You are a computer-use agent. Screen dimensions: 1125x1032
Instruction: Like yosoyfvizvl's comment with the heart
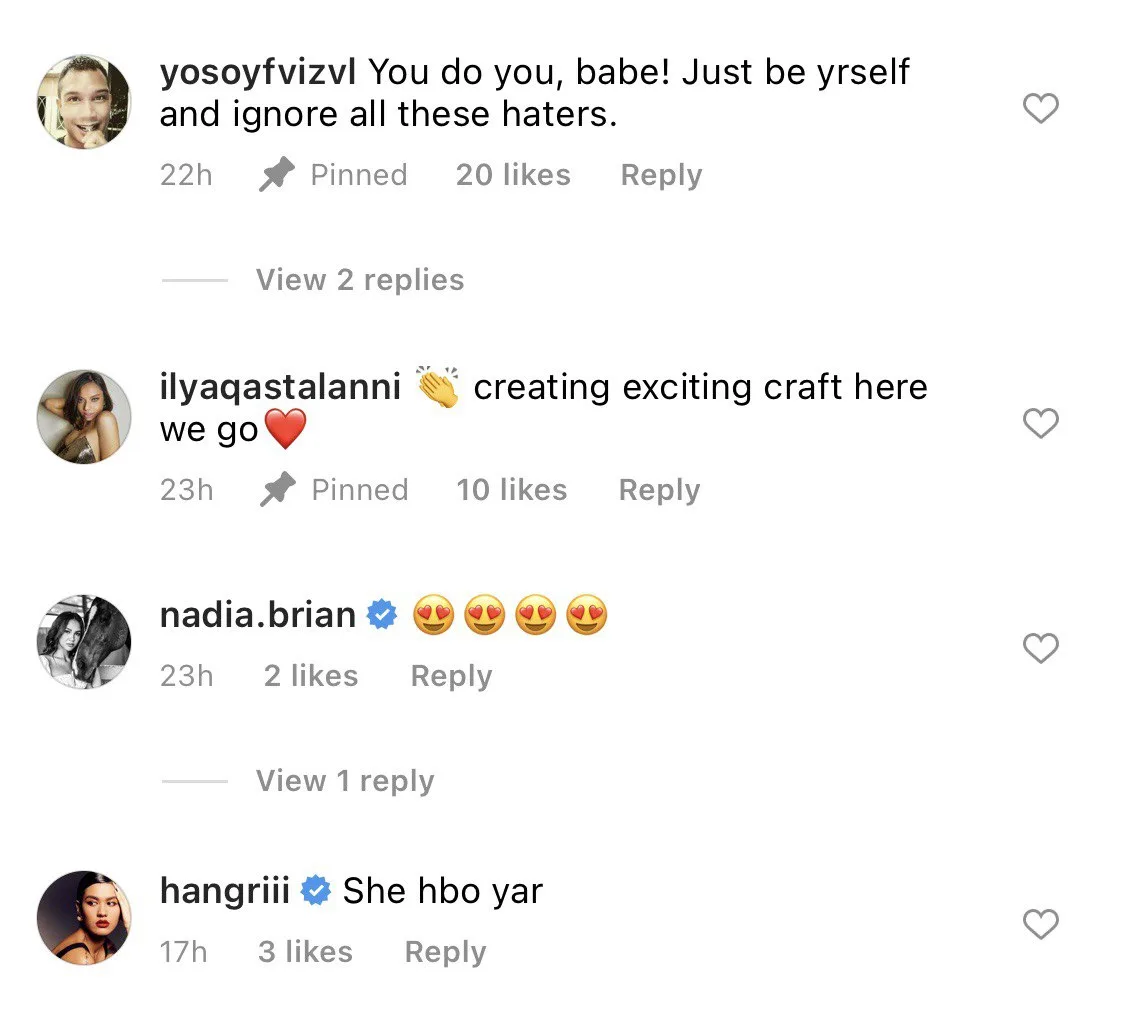pyautogui.click(x=1041, y=108)
